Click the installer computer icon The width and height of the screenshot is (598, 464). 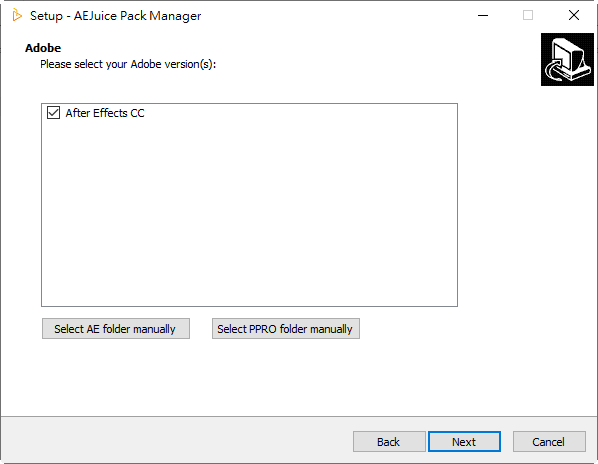pos(567,59)
